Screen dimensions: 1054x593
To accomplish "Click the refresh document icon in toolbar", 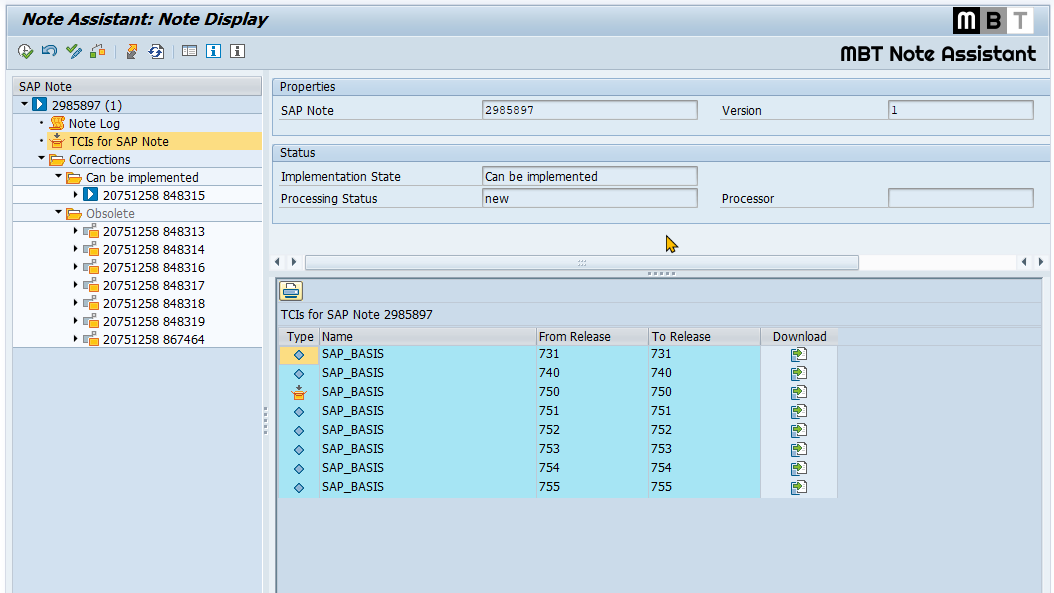I will pos(156,51).
